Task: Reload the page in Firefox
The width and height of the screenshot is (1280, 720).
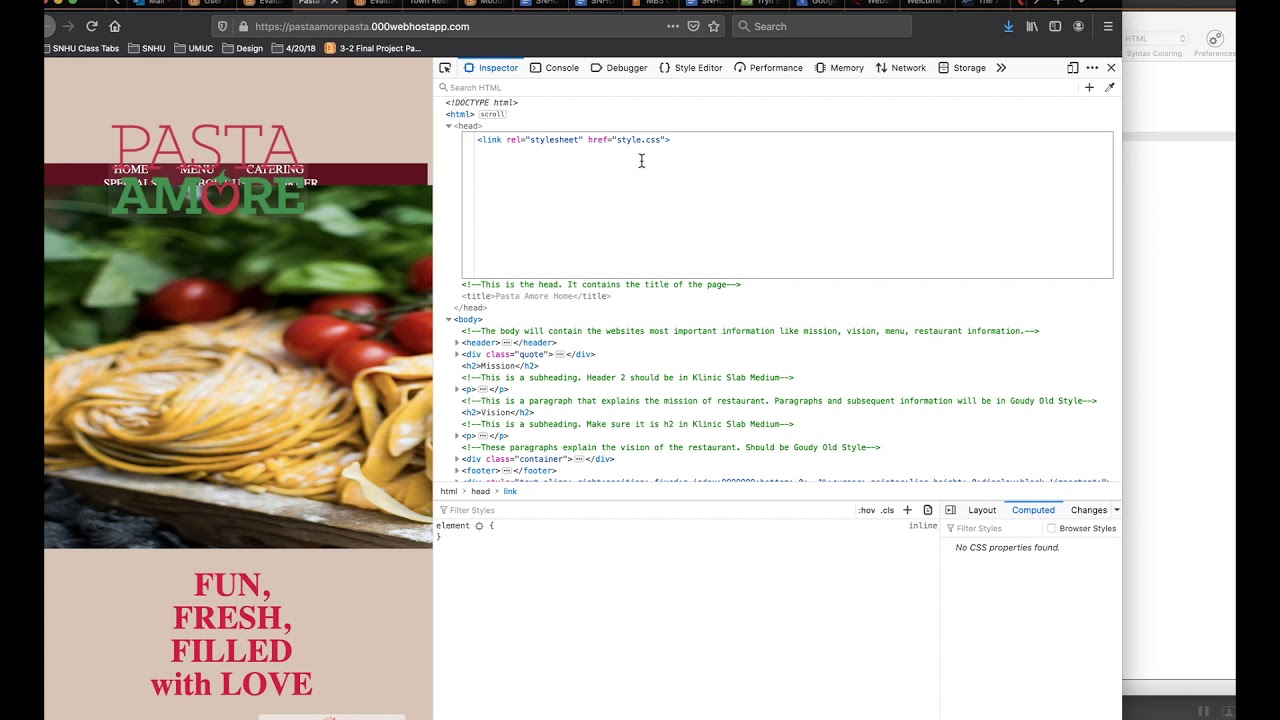Action: pyautogui.click(x=92, y=26)
